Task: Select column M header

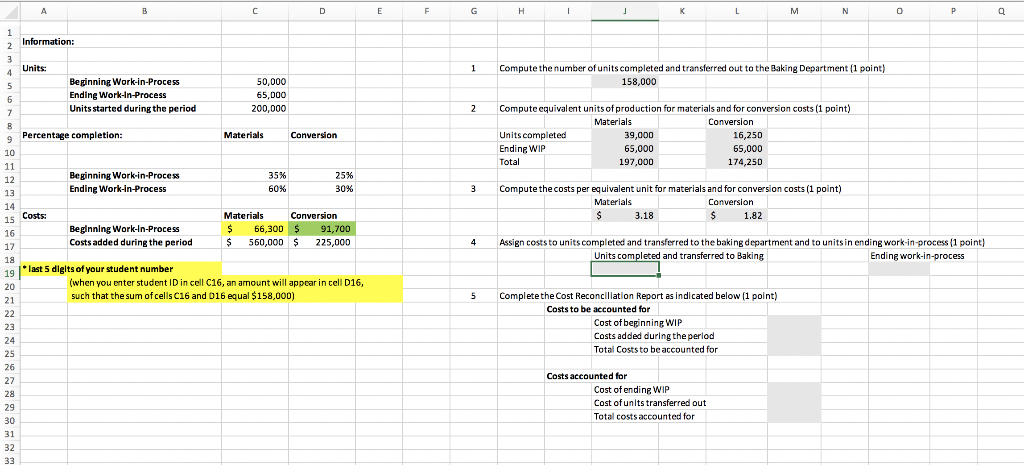Action: point(795,10)
